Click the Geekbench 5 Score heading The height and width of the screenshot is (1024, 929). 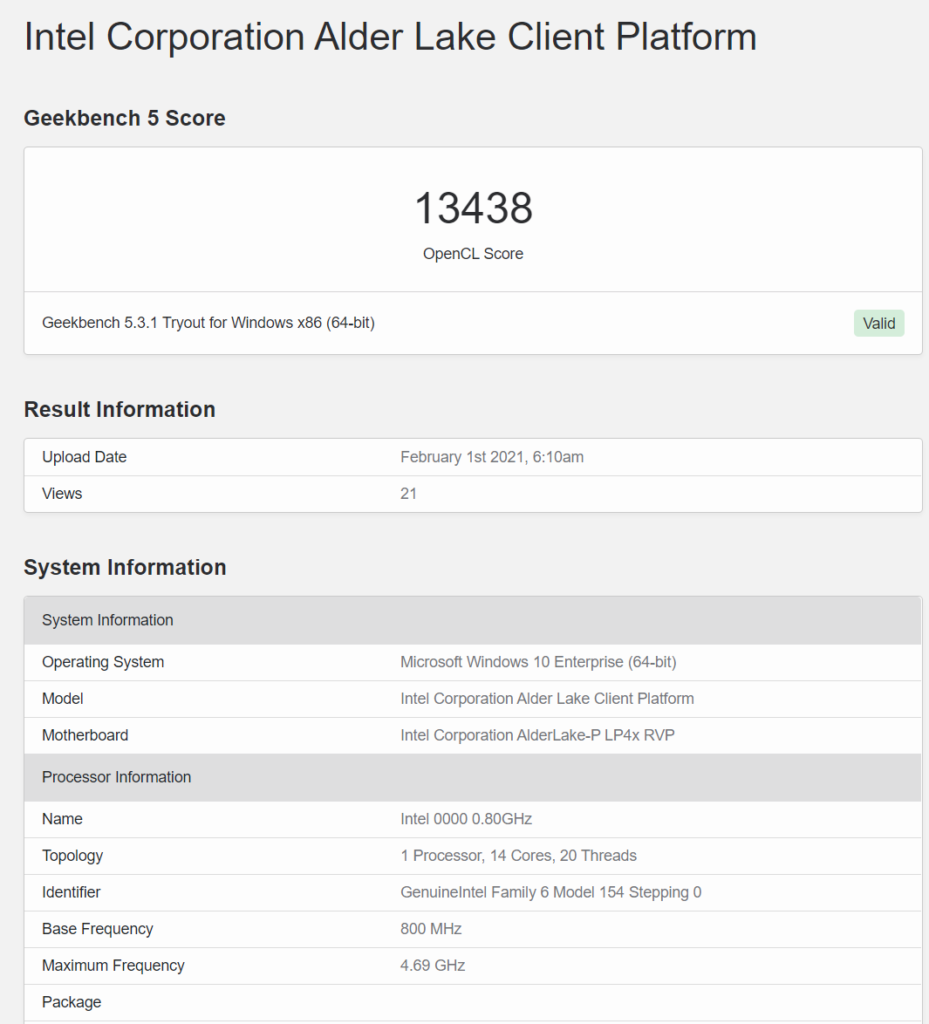coord(124,118)
